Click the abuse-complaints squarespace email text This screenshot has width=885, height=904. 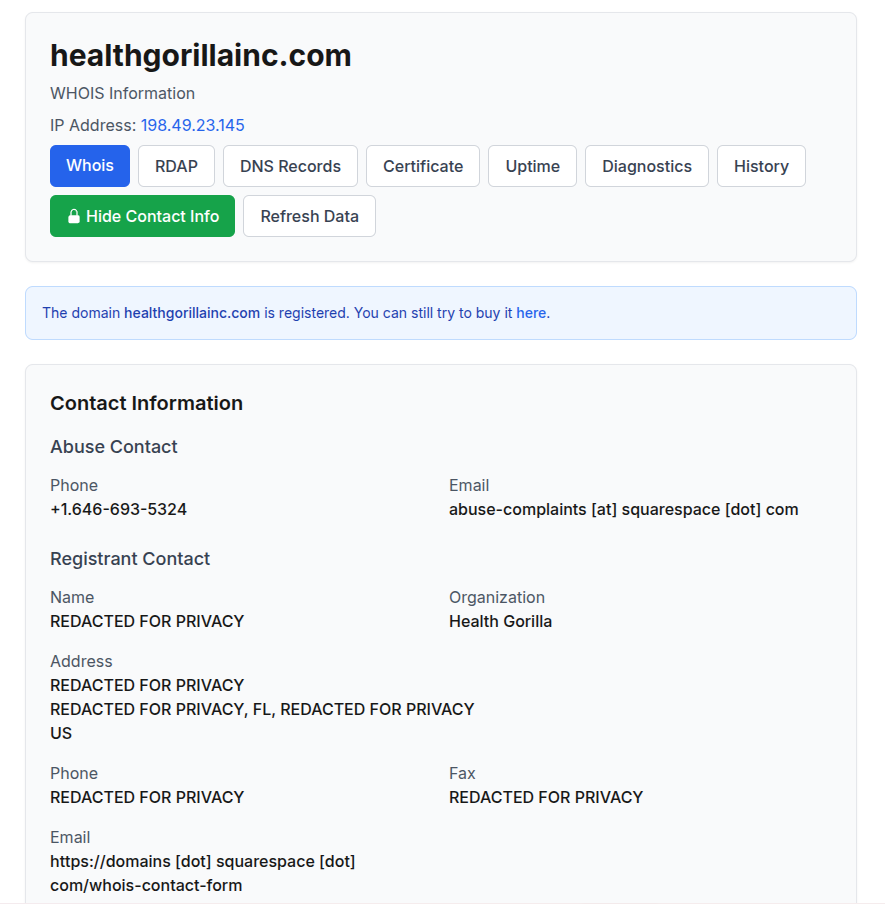pyautogui.click(x=624, y=510)
